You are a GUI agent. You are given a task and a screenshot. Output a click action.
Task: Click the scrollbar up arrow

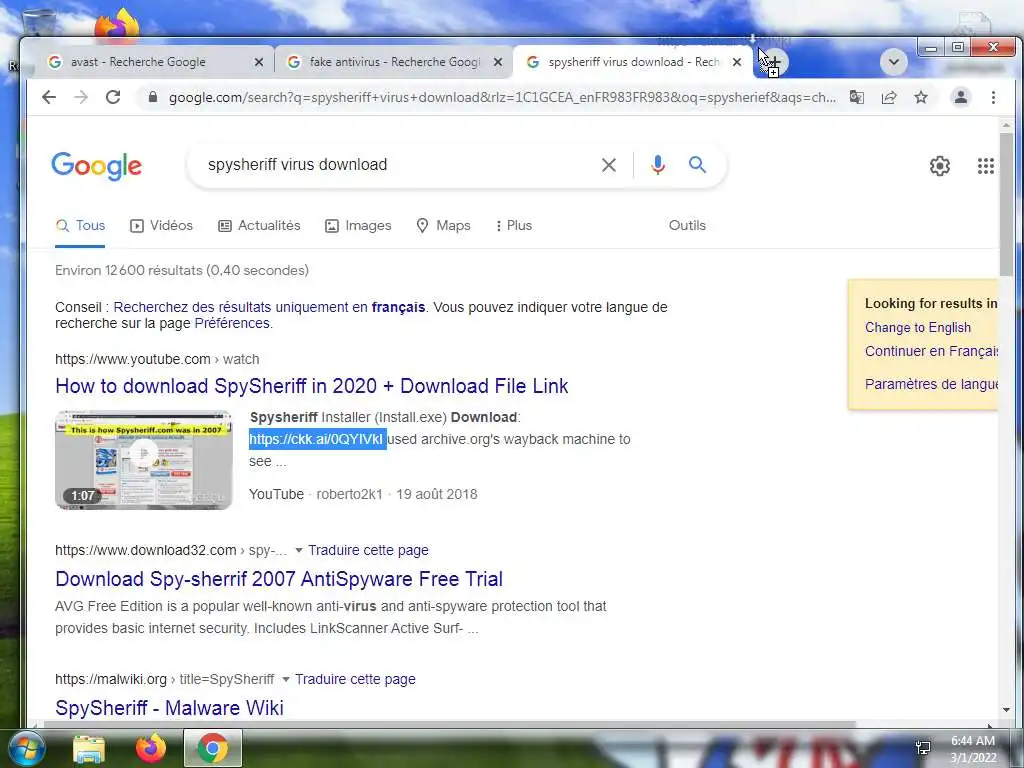(x=1006, y=124)
